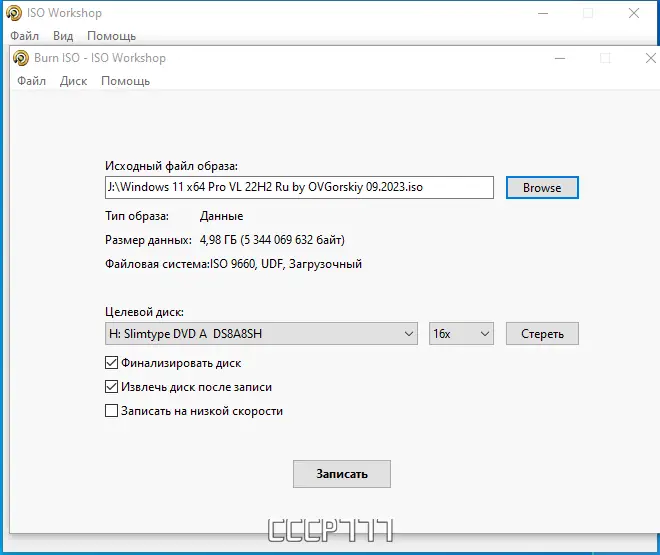This screenshot has width=660, height=555.
Task: Open Помощь menu in Burn ISO window
Action: click(x=125, y=81)
